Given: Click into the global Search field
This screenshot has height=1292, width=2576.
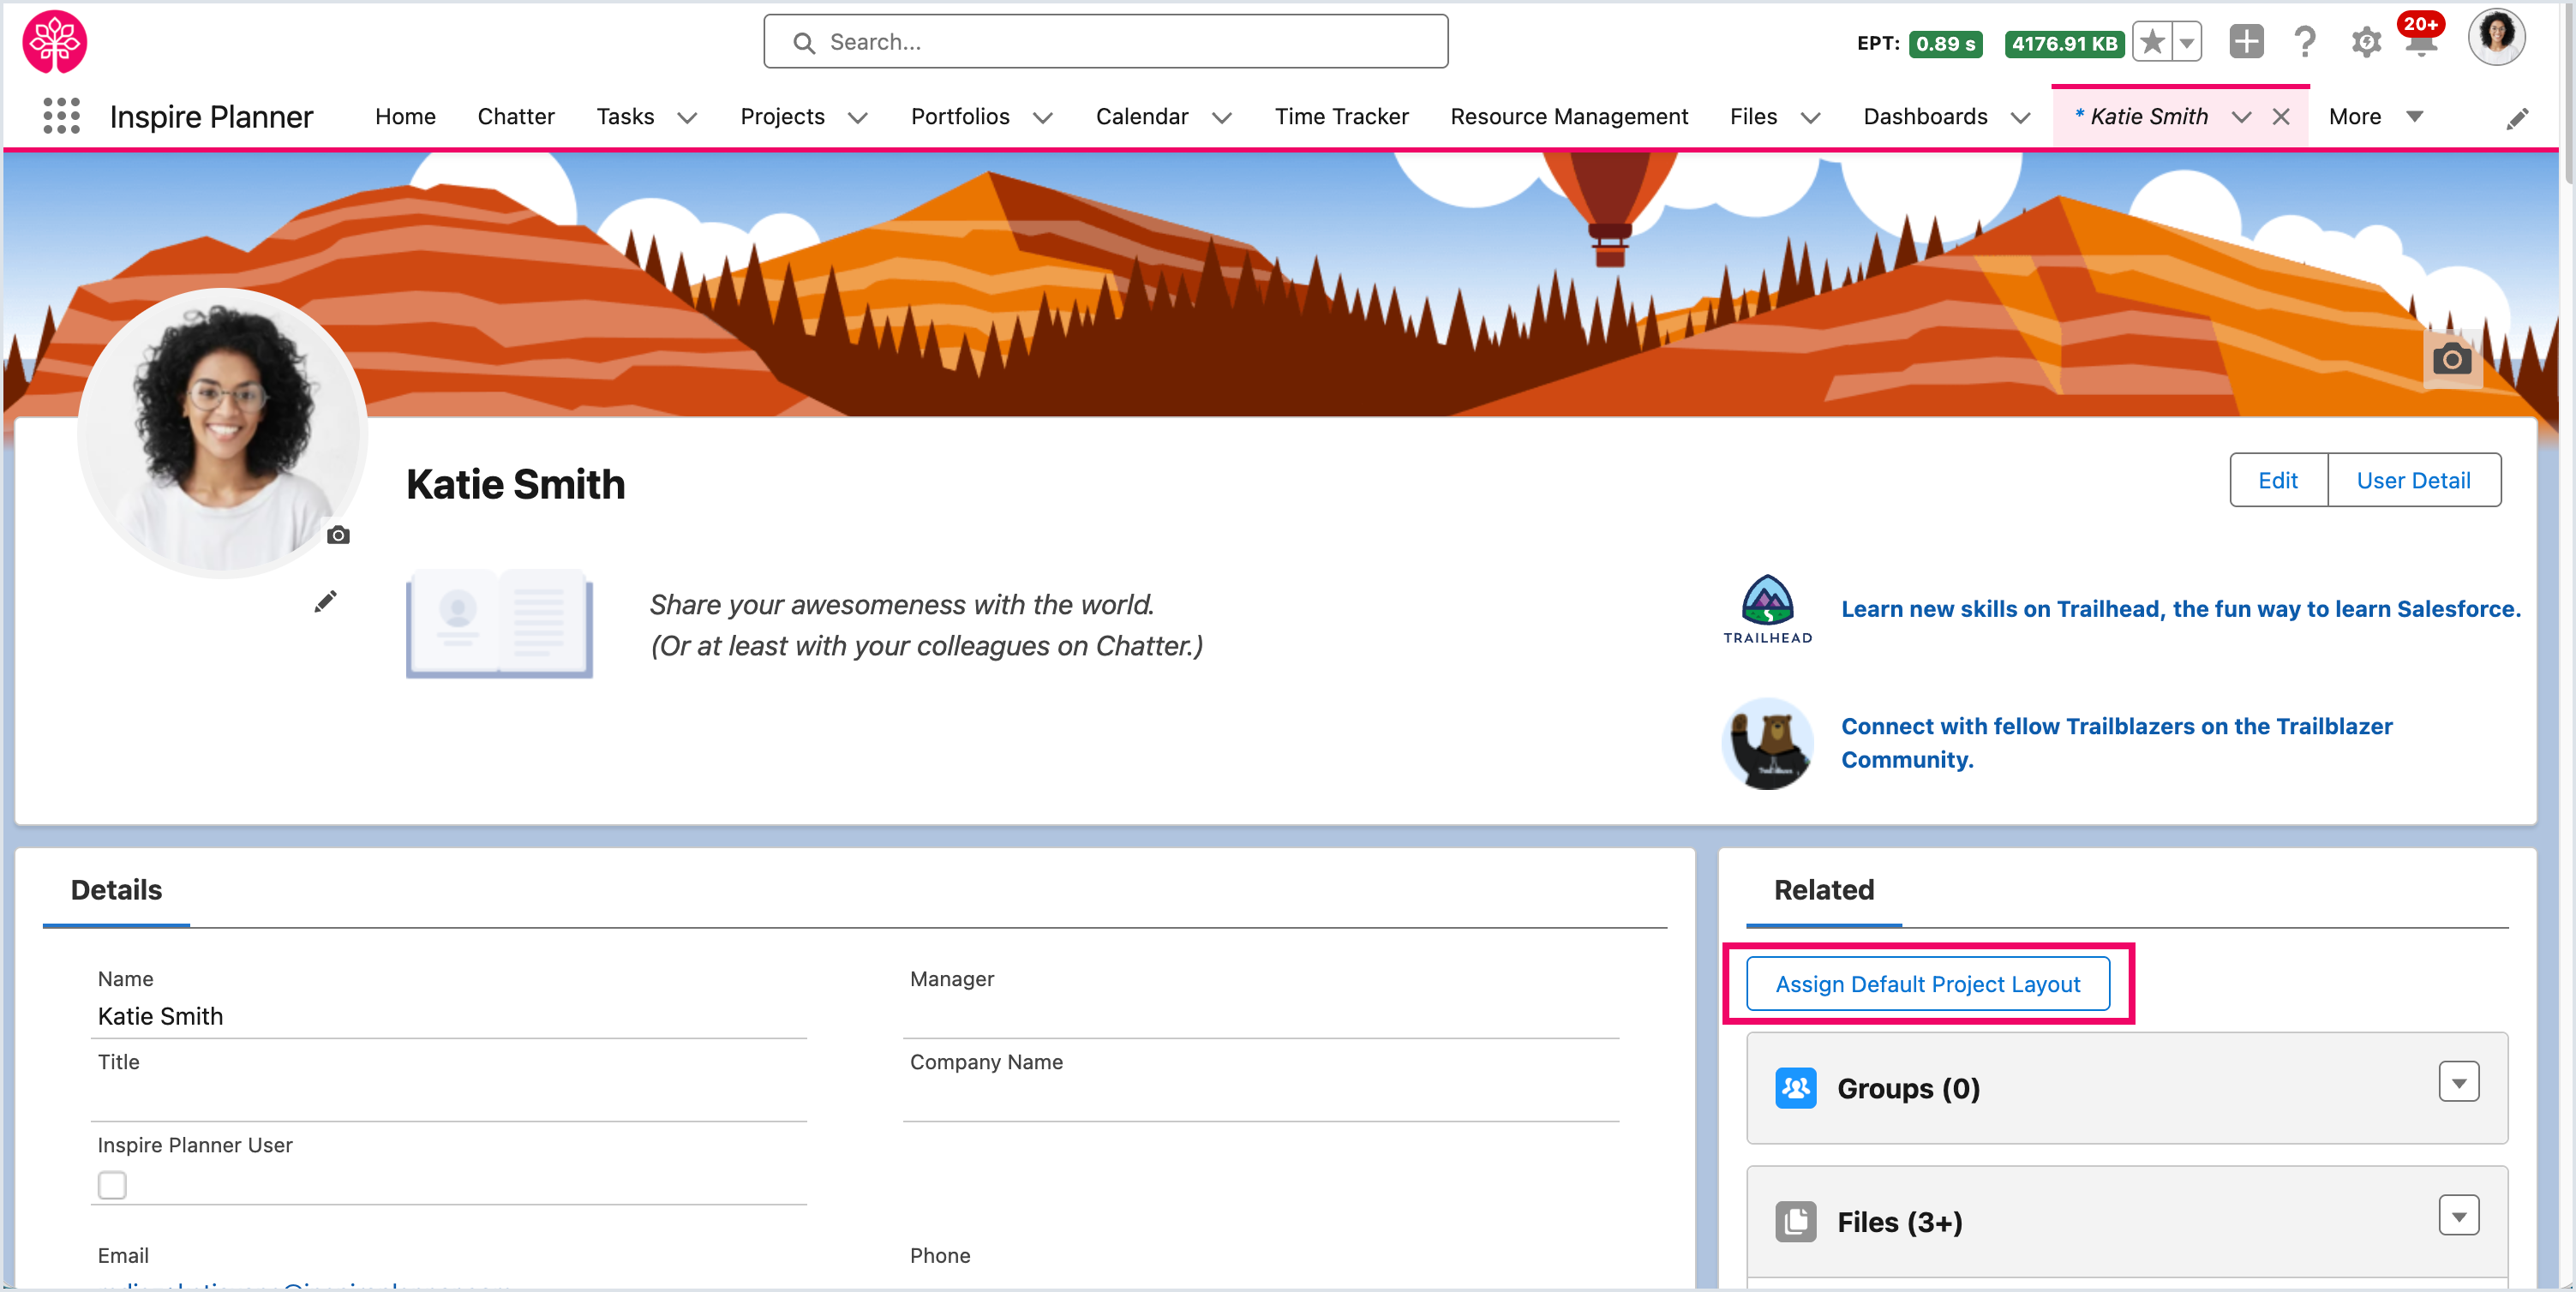Looking at the screenshot, I should pos(1105,42).
